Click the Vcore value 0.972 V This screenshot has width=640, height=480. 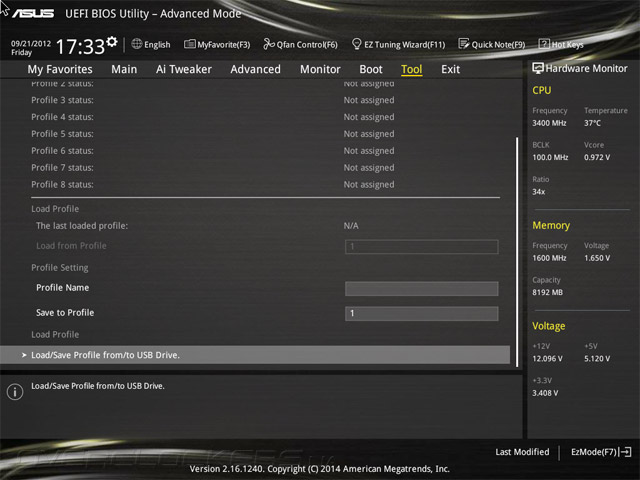click(x=597, y=157)
